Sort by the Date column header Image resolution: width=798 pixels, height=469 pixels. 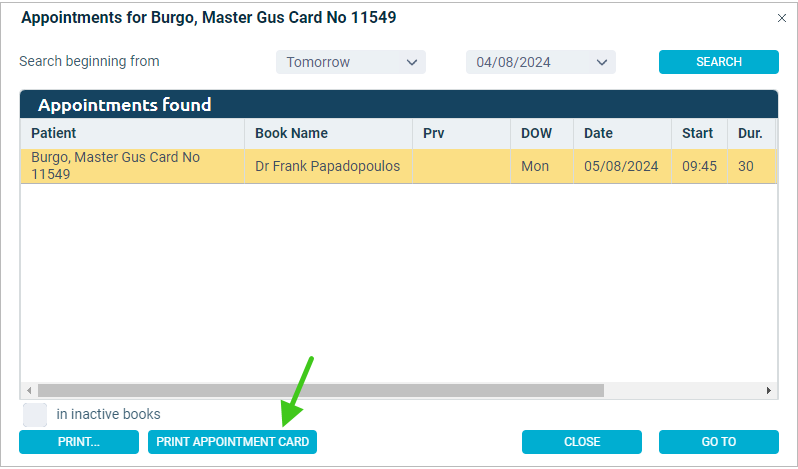[622, 133]
